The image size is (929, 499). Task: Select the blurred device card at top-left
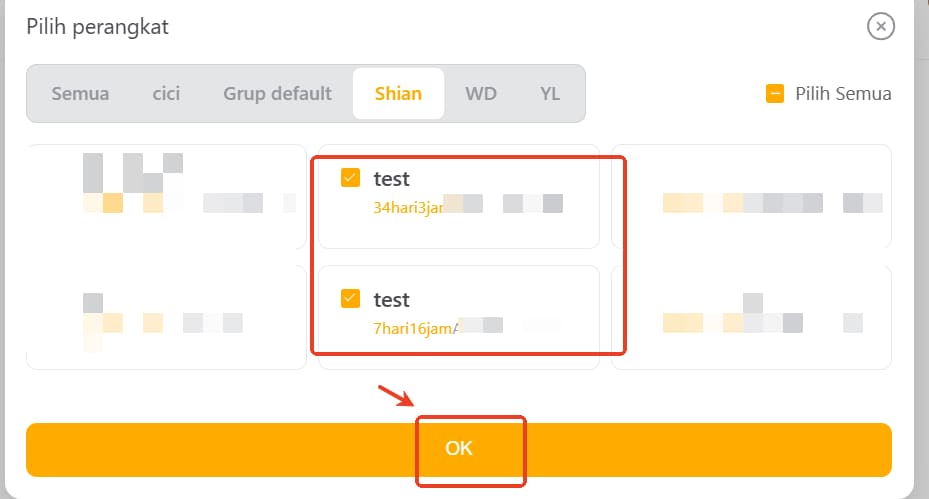click(166, 196)
